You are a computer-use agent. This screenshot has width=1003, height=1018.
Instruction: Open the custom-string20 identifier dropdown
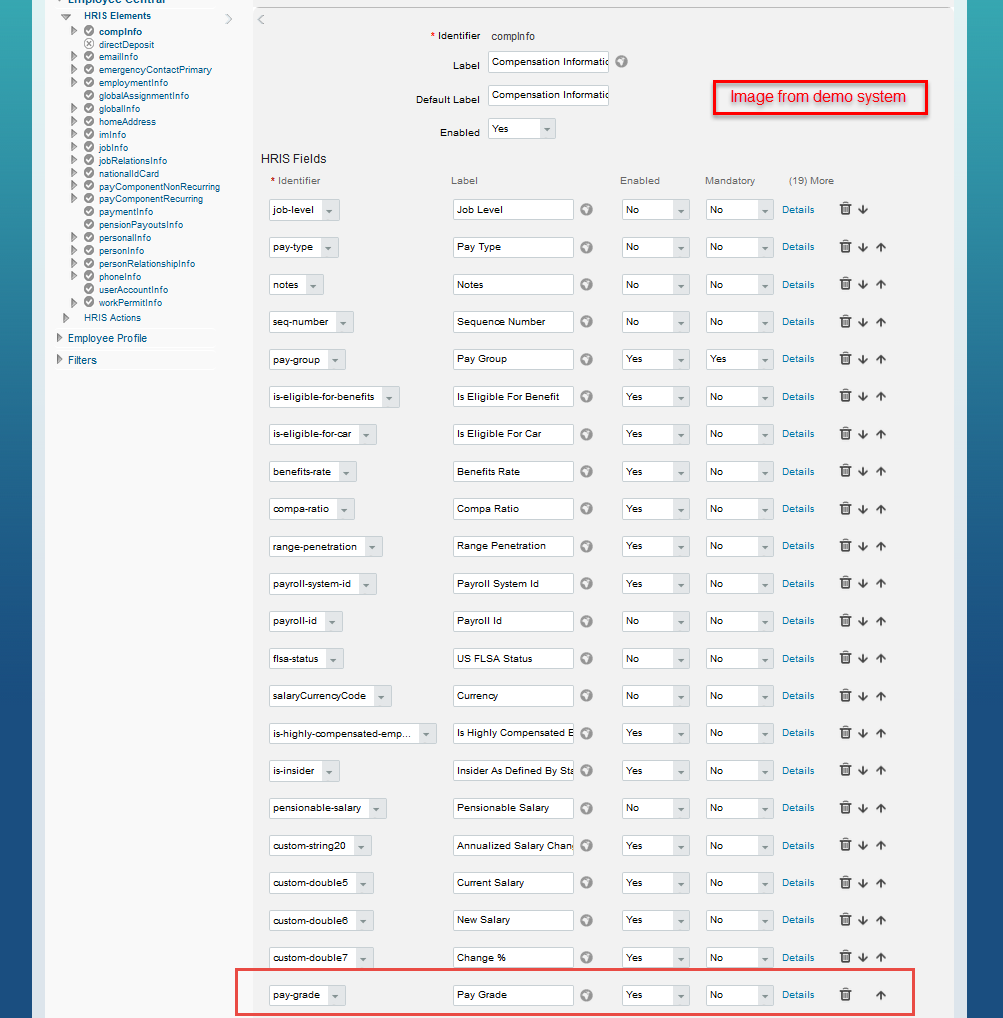tap(320, 846)
